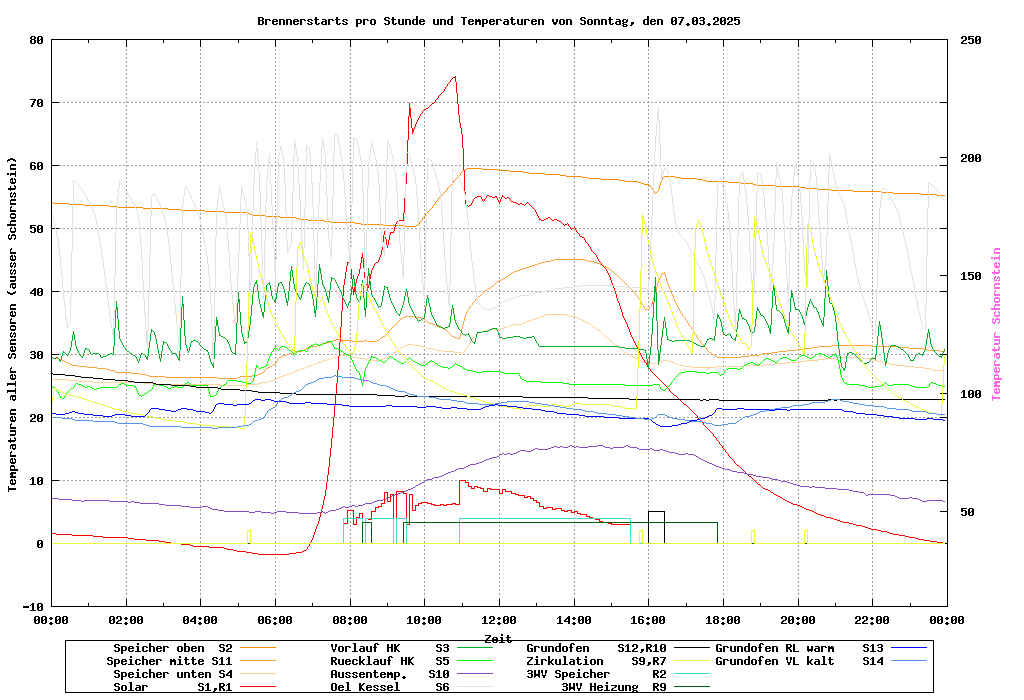This screenshot has width=1024, height=700.
Task: Select the 3WV Heizung R9 legend entry
Action: point(613,687)
